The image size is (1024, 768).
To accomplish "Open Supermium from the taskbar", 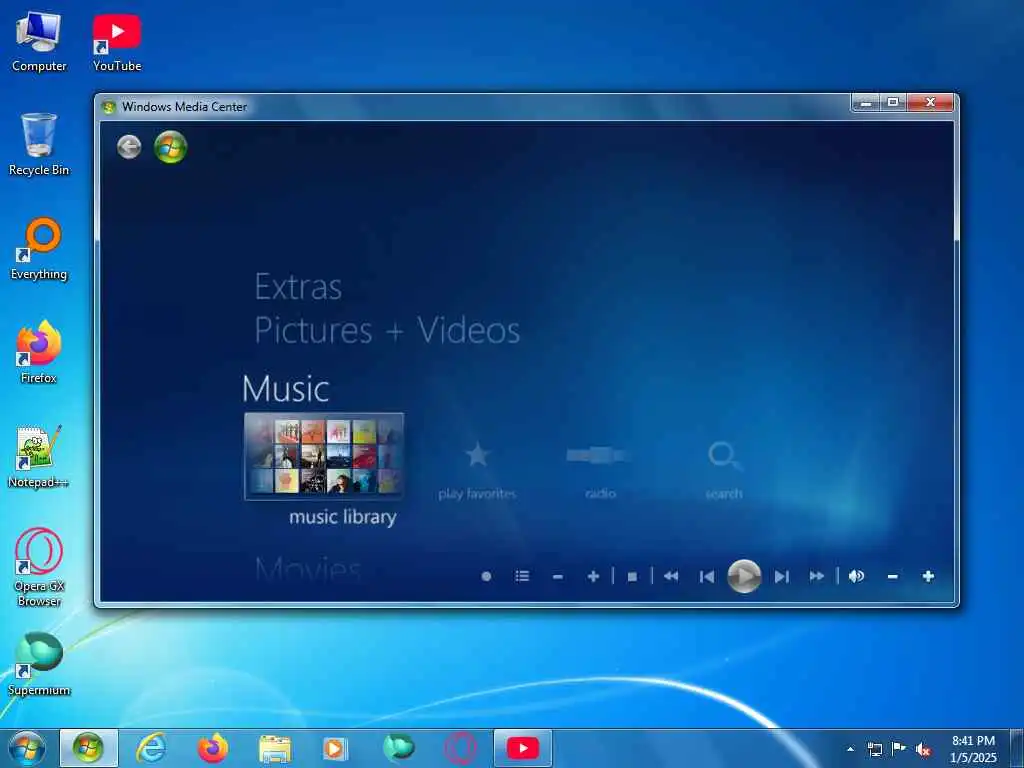I will (x=398, y=748).
